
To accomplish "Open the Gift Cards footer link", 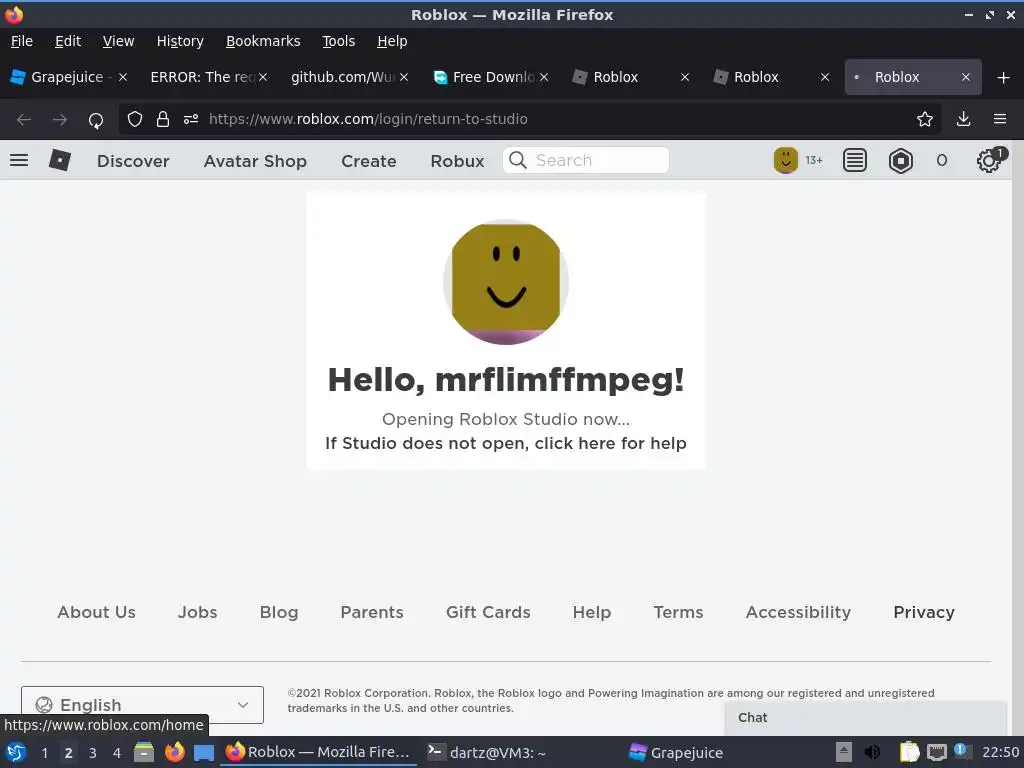I will (488, 612).
